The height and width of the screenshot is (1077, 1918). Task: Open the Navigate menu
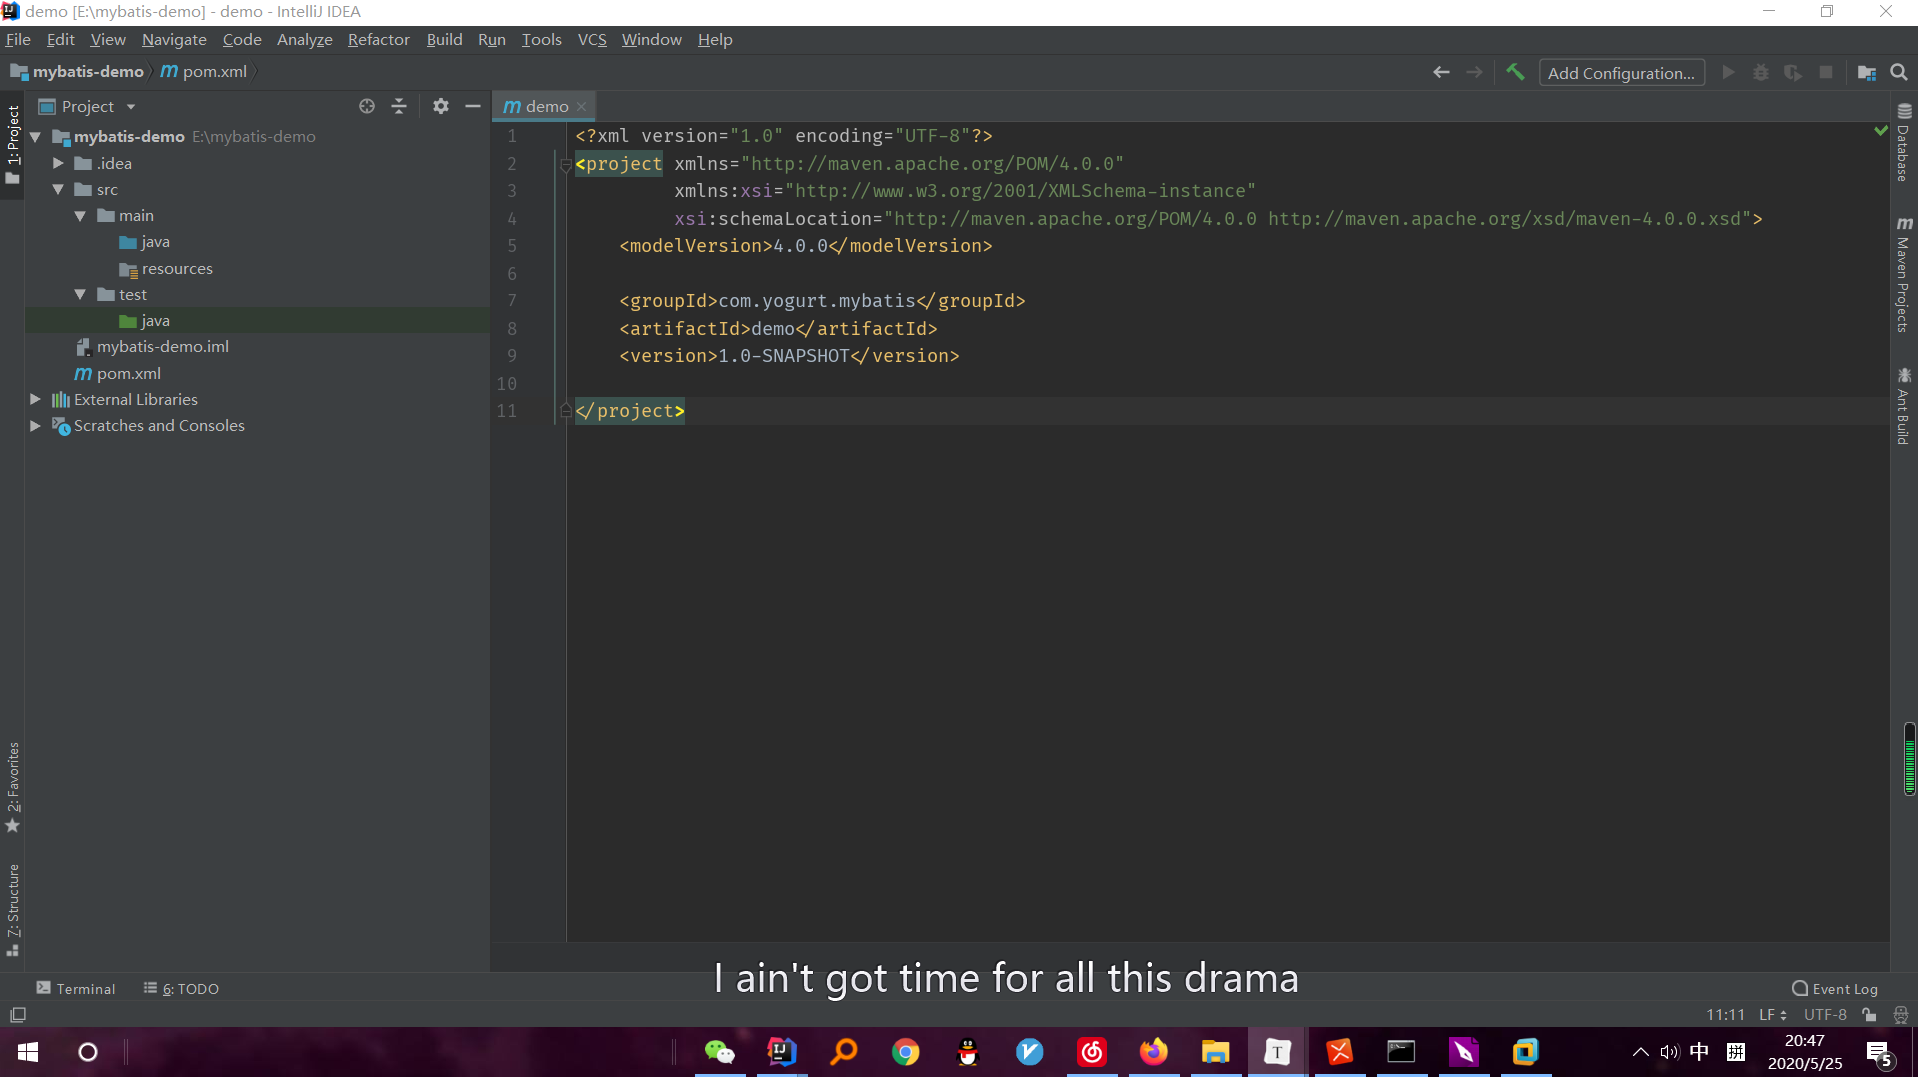pyautogui.click(x=174, y=39)
